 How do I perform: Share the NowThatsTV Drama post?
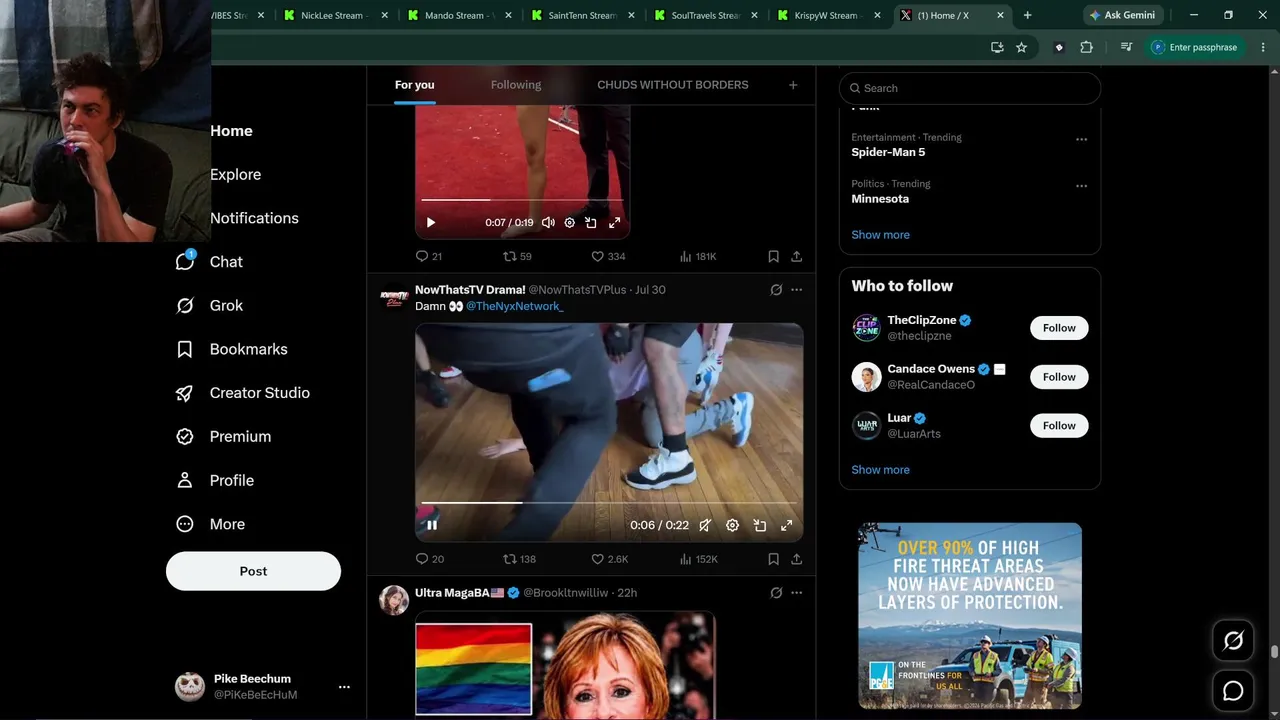[796, 559]
